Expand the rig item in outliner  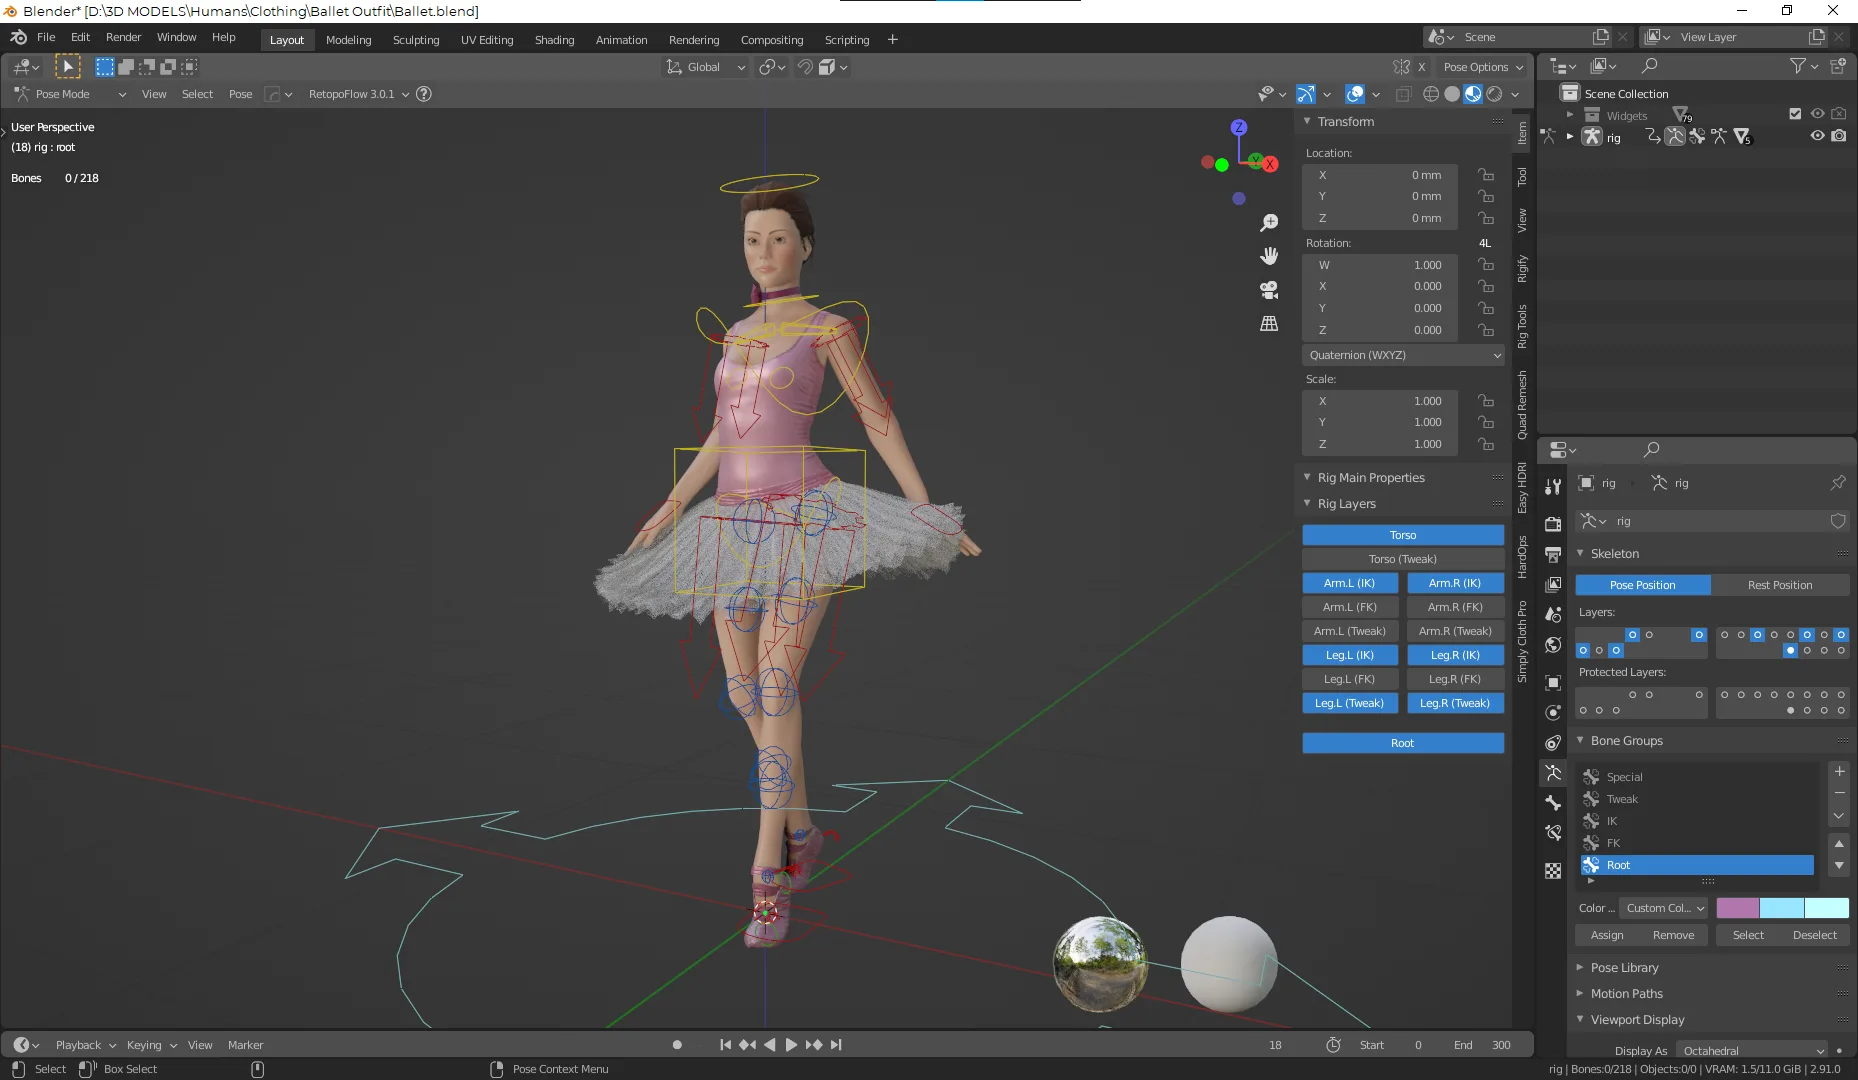point(1570,137)
